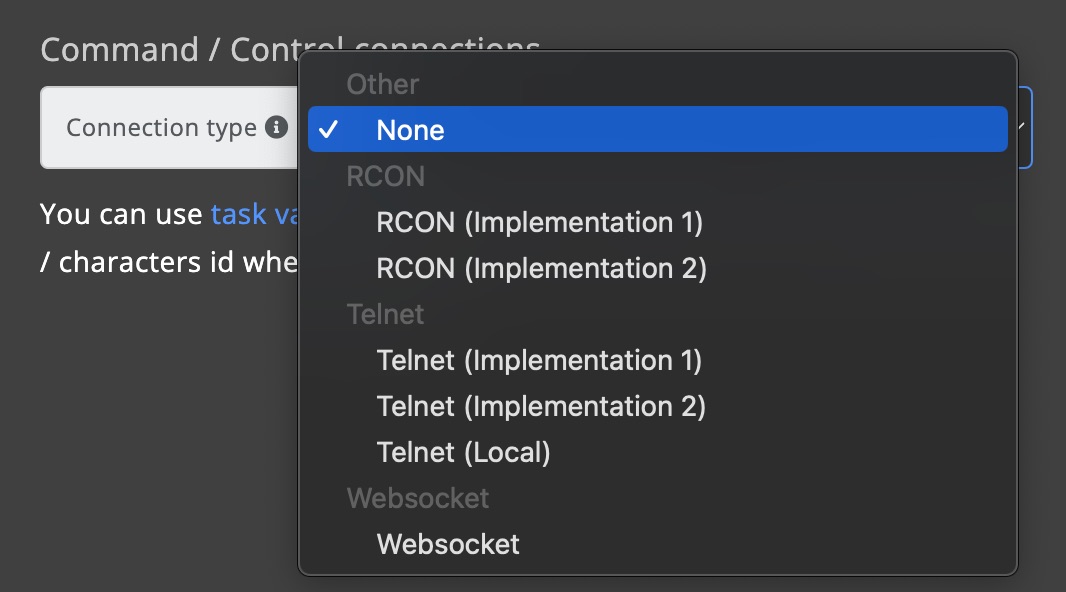Select RCON (Implementation 2)
The image size is (1066, 592).
(541, 268)
